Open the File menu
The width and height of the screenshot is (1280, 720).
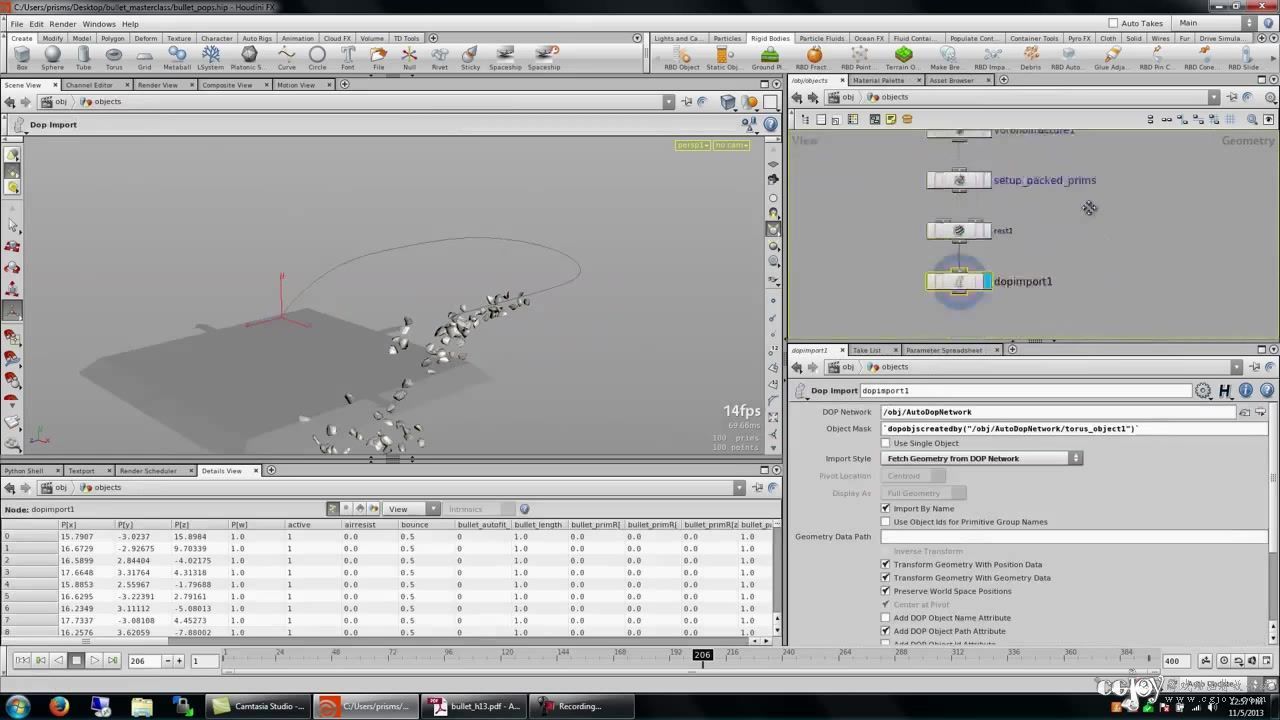click(x=17, y=24)
